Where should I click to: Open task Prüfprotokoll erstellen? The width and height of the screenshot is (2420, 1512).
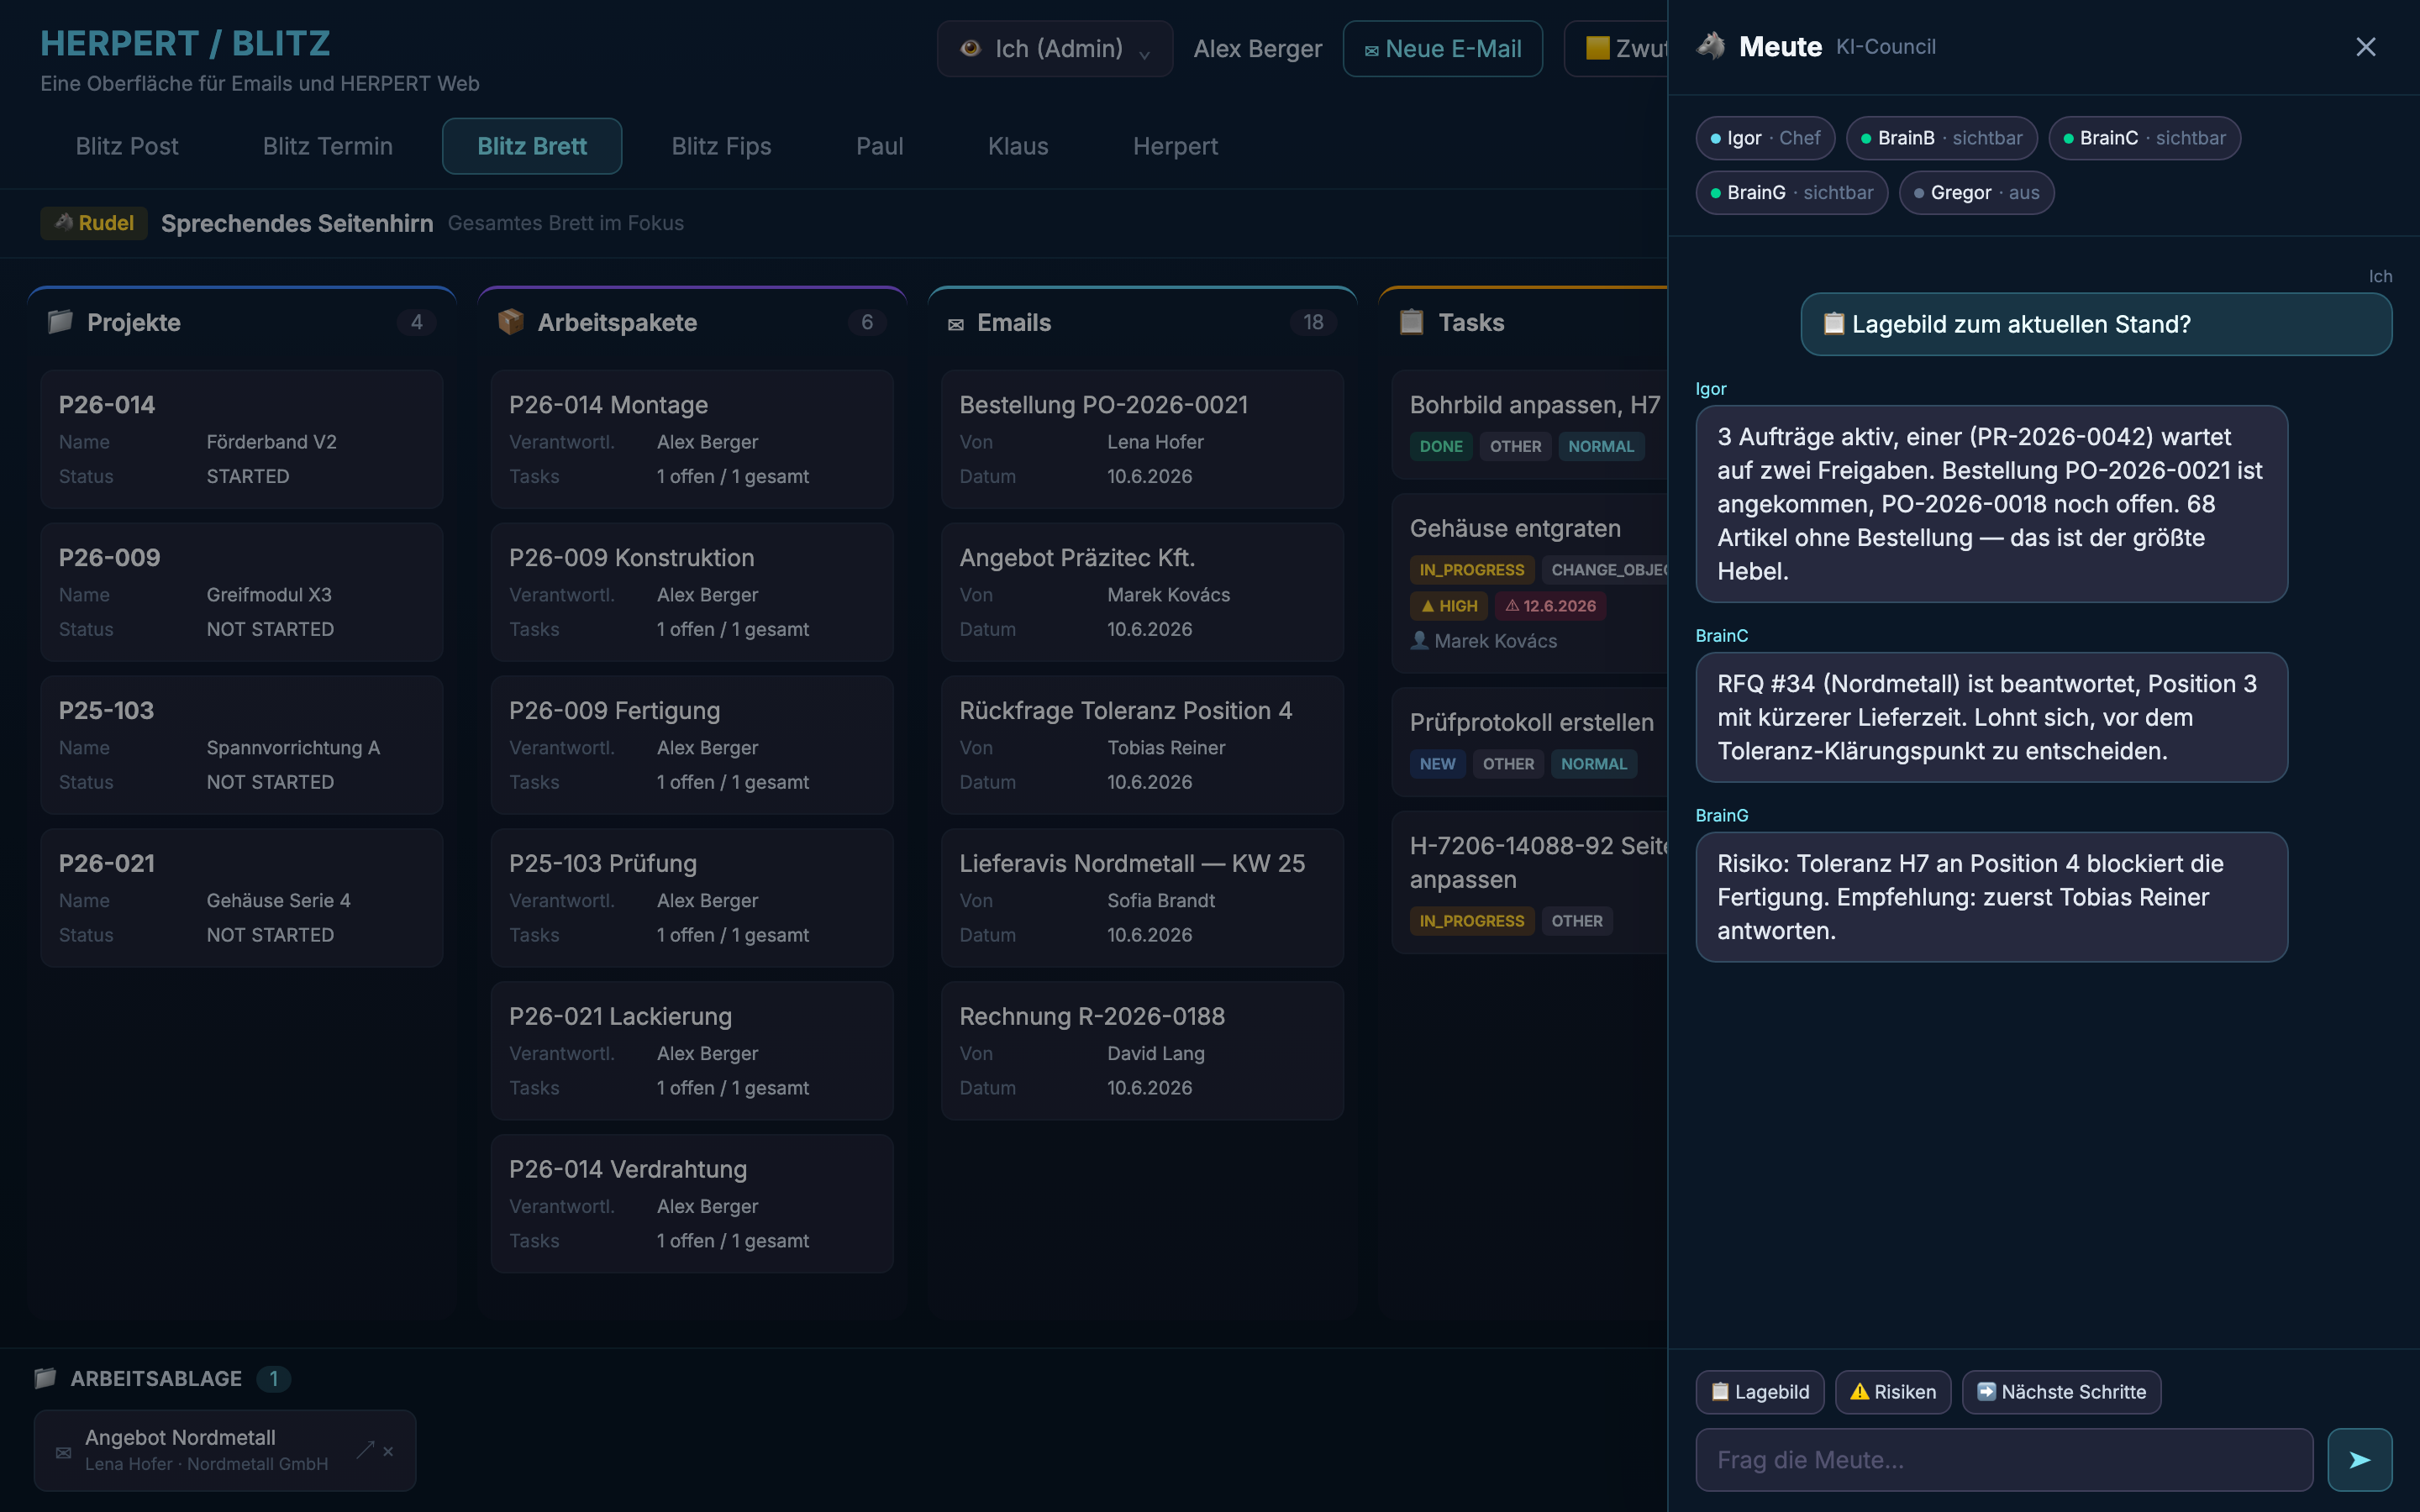[x=1530, y=742]
